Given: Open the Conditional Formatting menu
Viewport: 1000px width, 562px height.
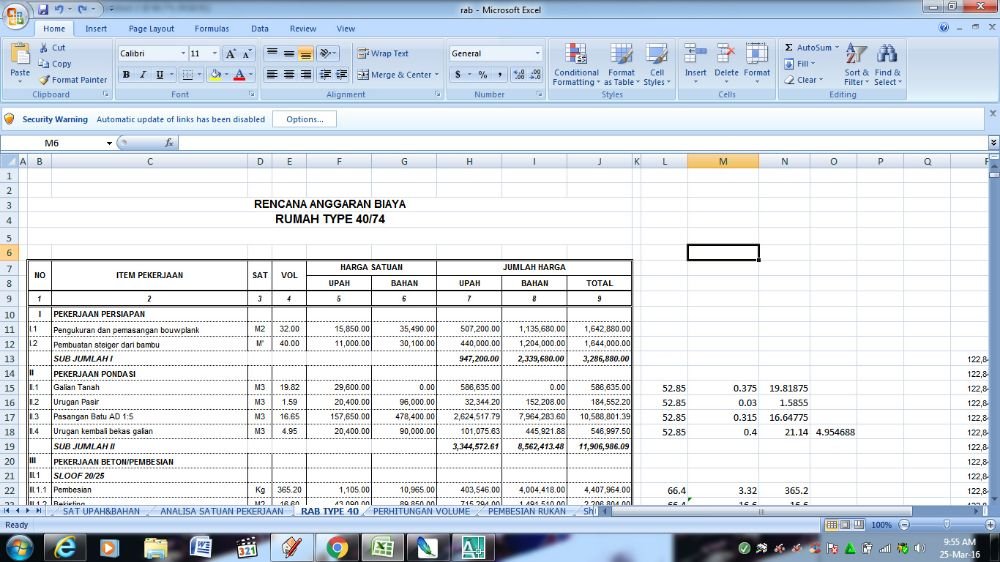Looking at the screenshot, I should click(x=576, y=65).
